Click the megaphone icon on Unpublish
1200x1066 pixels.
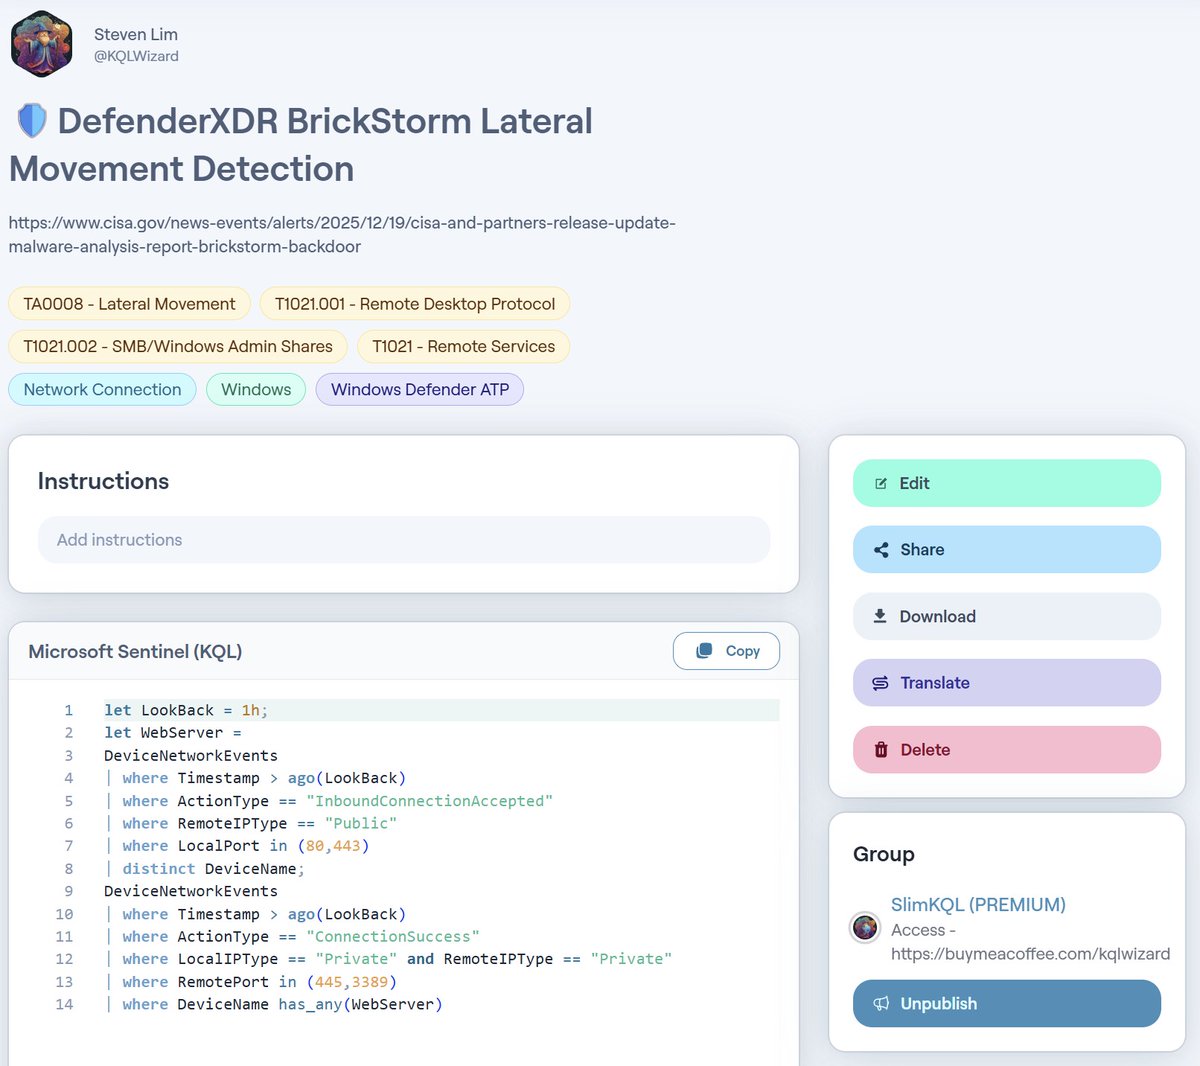[881, 1004]
